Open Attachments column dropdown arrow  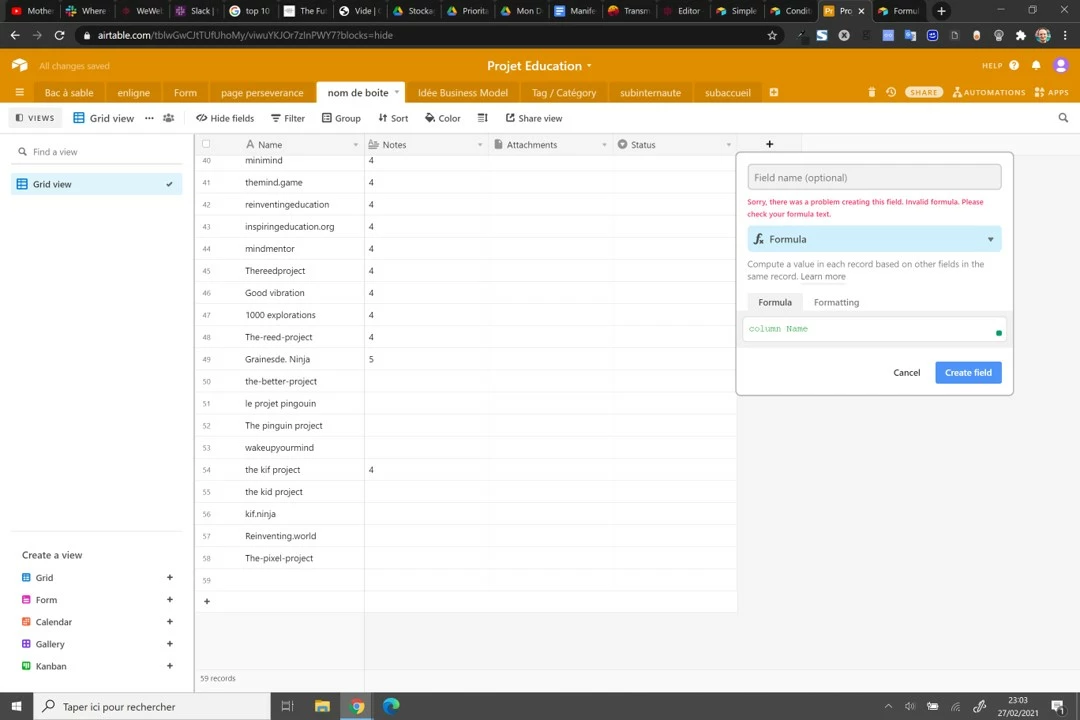pos(604,145)
